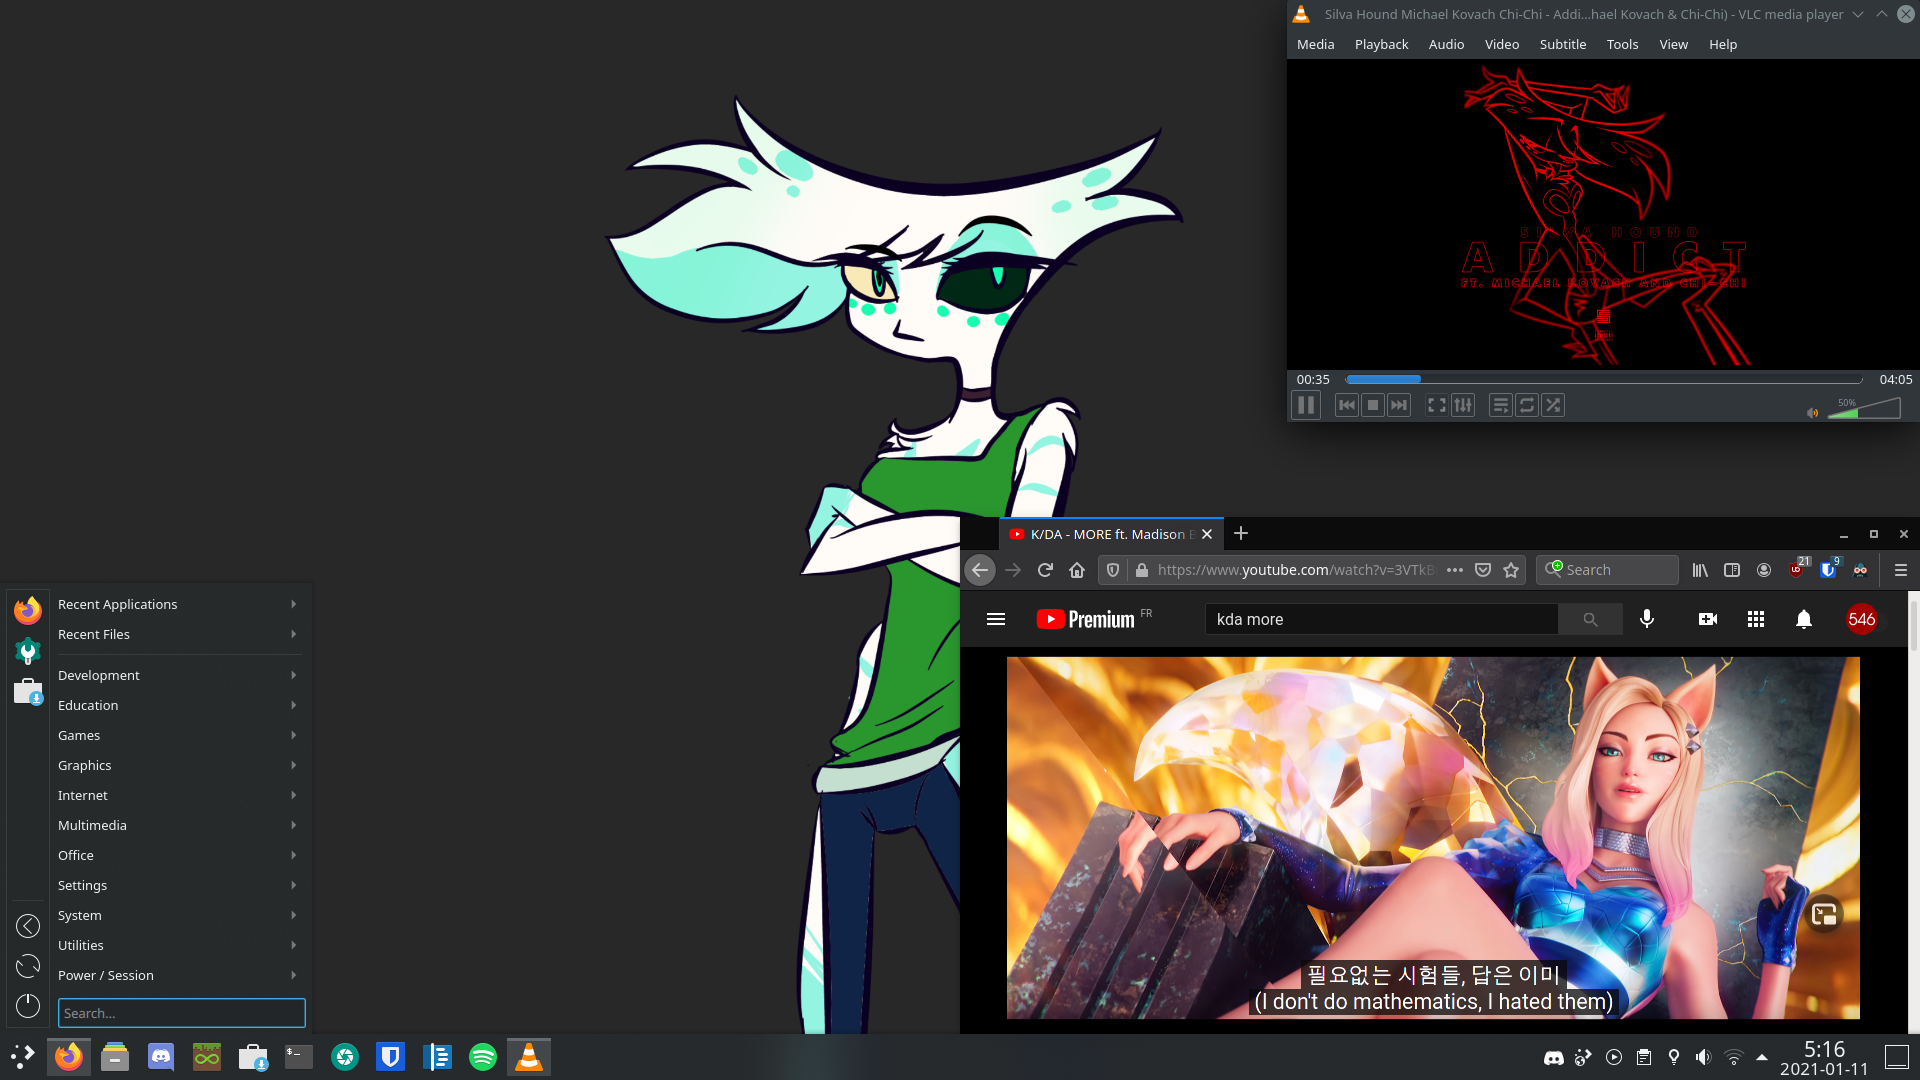Toggle Firefox sidebar

(x=1732, y=570)
